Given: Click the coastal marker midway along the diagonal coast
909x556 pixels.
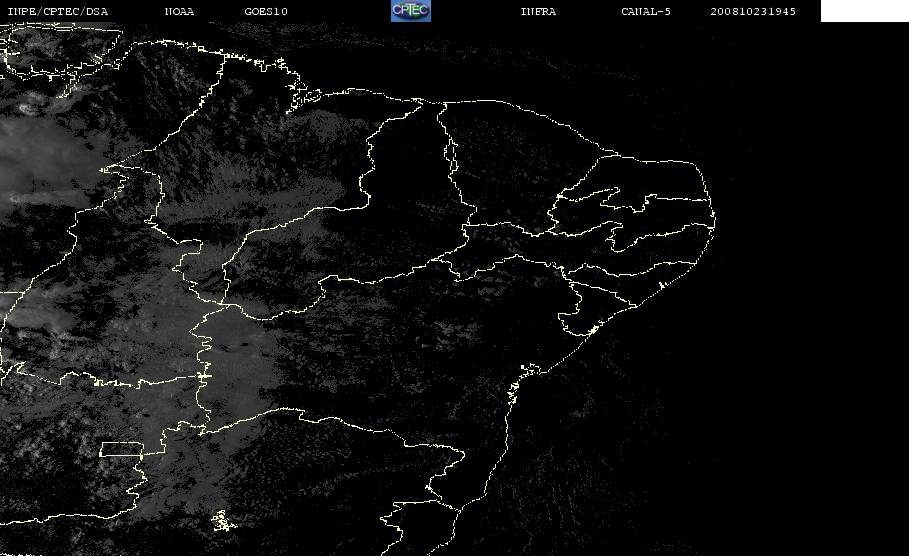Looking at the screenshot, I should (x=593, y=330).
